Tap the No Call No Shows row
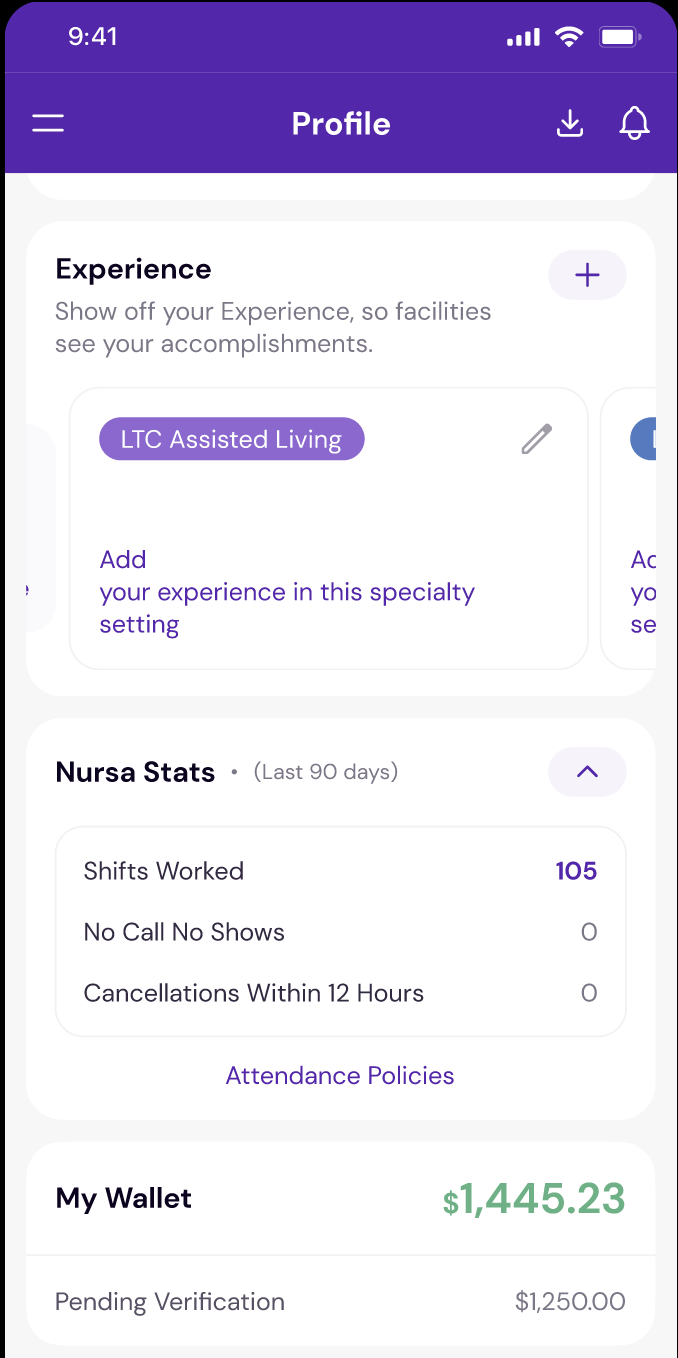The width and height of the screenshot is (678, 1358). (x=340, y=932)
